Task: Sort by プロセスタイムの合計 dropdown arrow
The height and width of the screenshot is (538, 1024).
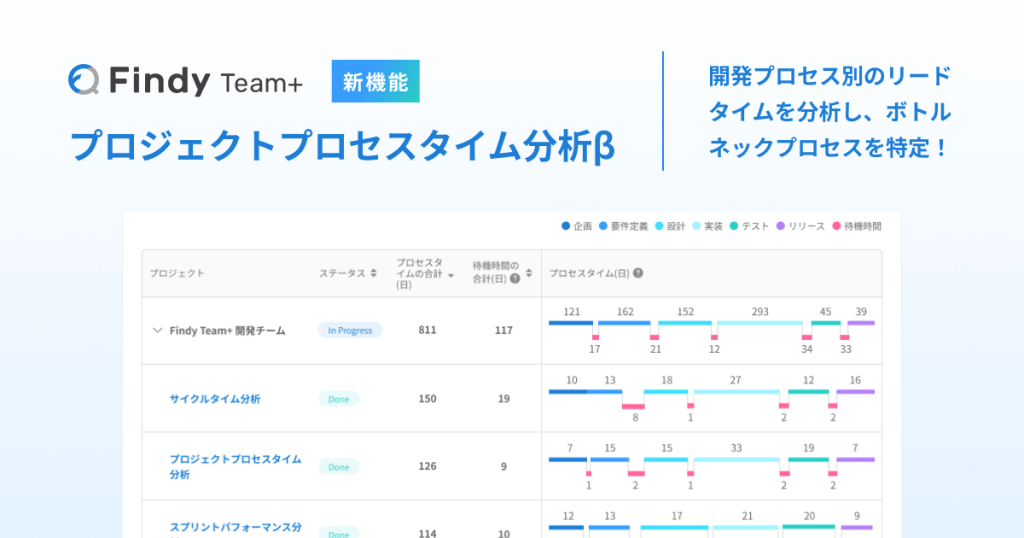Action: (x=451, y=276)
